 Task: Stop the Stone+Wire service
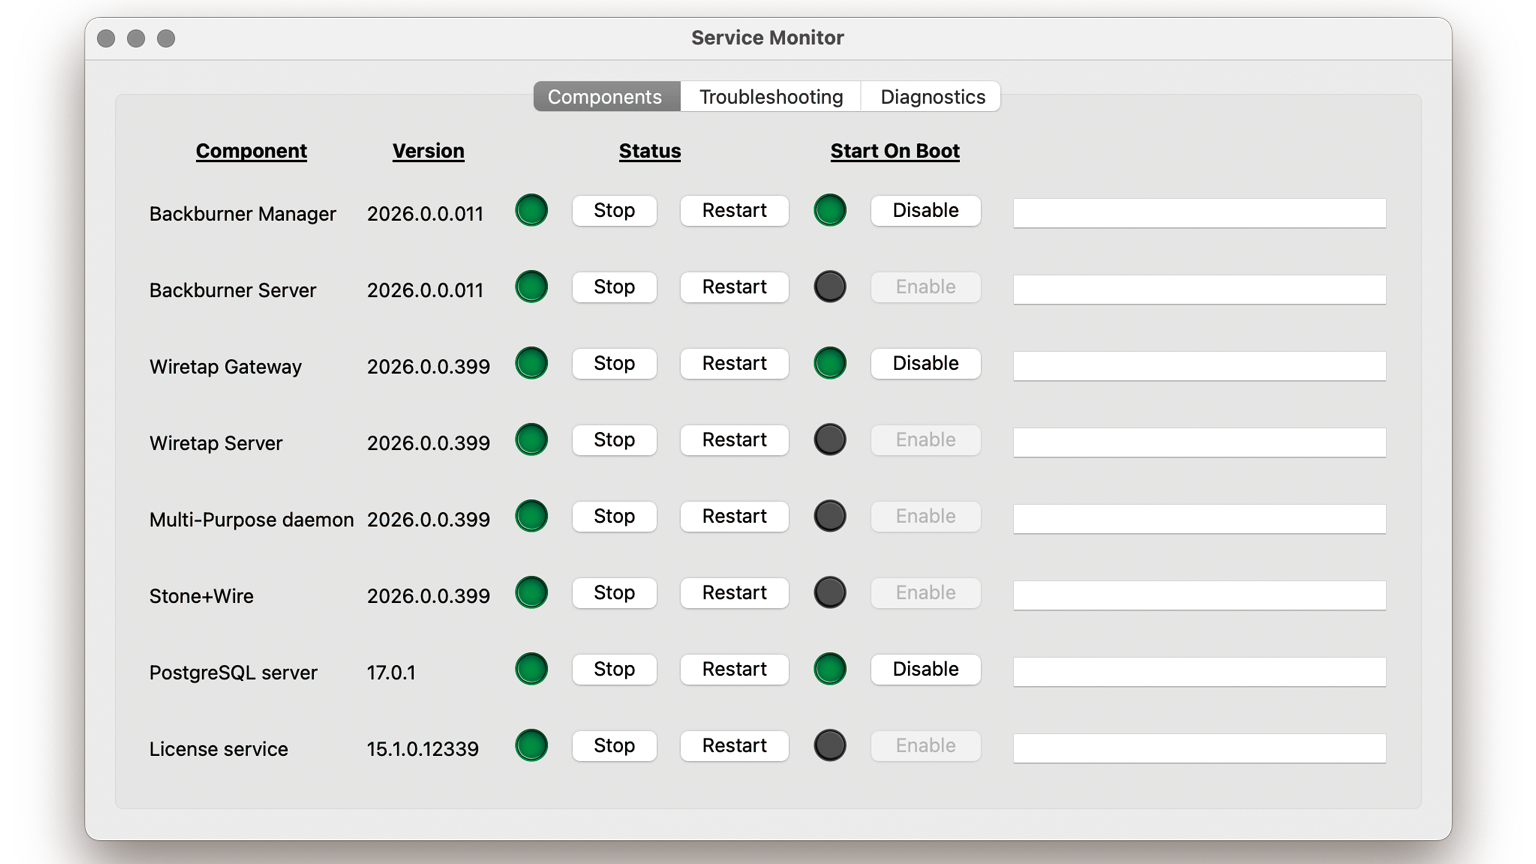point(614,593)
